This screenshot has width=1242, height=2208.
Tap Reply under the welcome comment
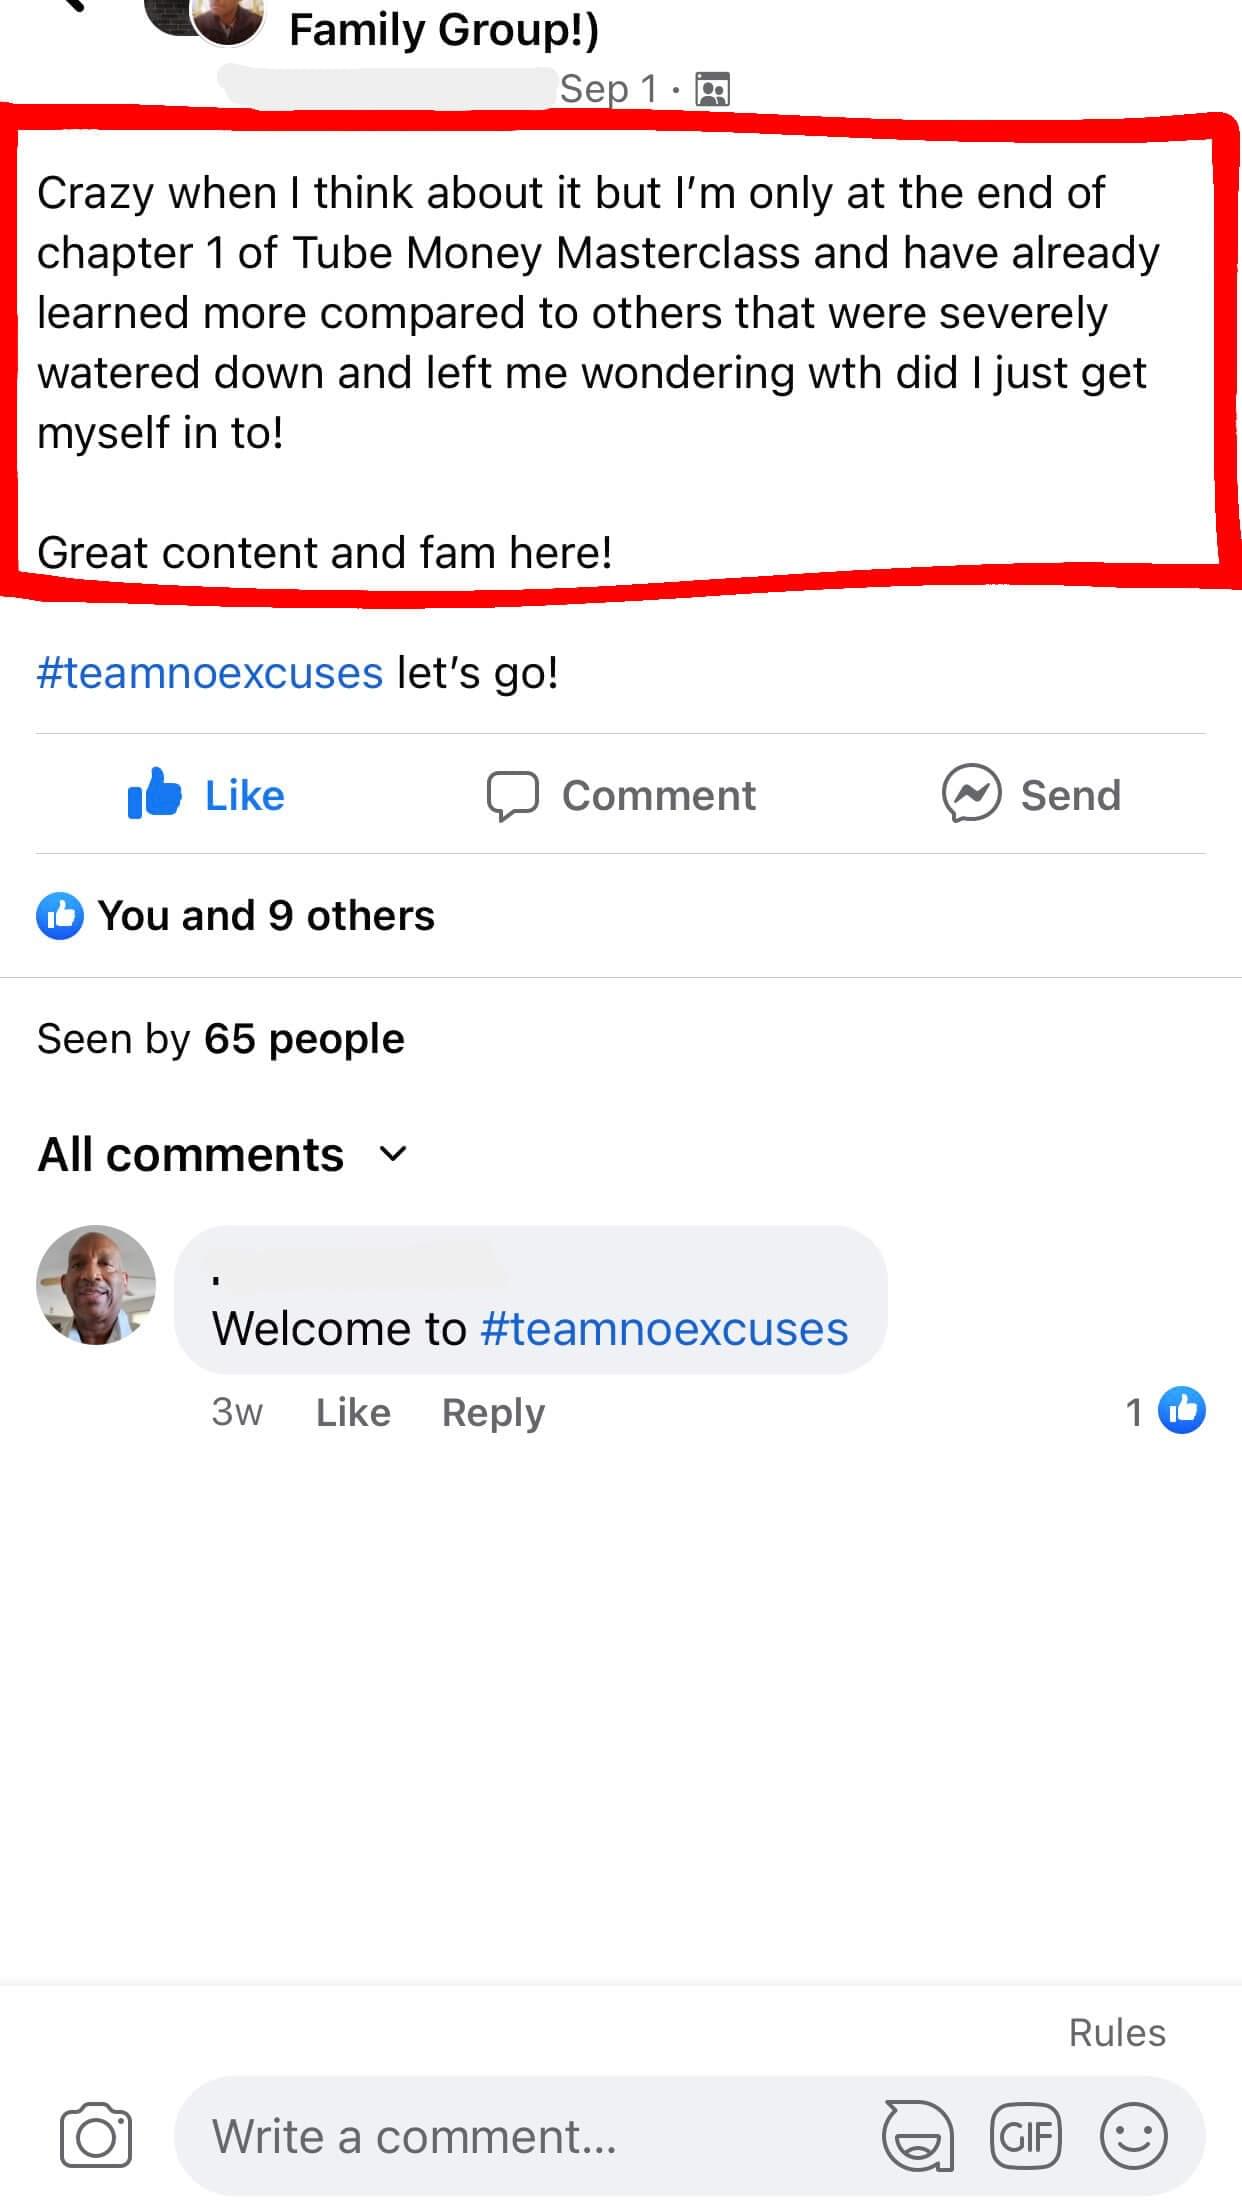pyautogui.click(x=493, y=1412)
